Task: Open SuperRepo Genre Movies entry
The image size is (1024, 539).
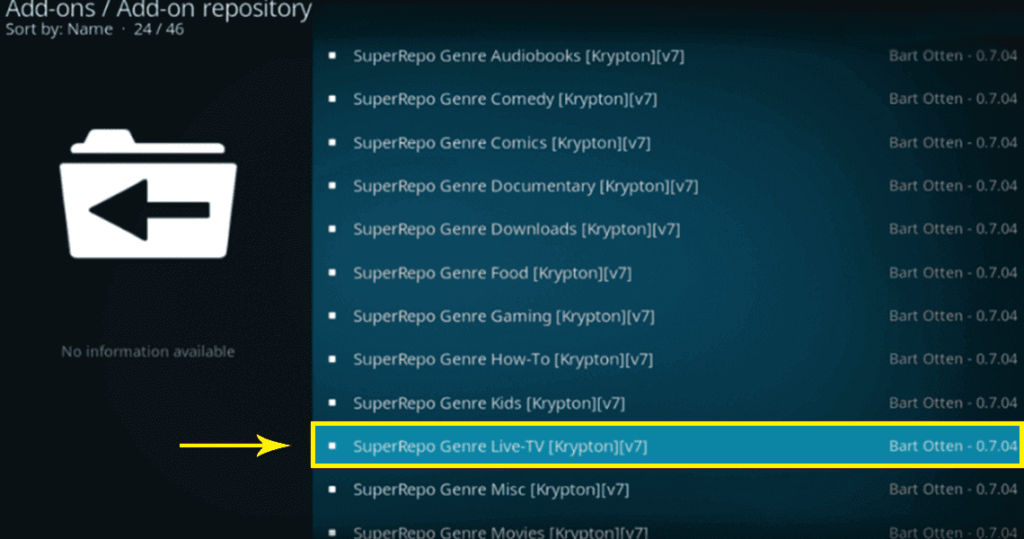Action: (668, 531)
